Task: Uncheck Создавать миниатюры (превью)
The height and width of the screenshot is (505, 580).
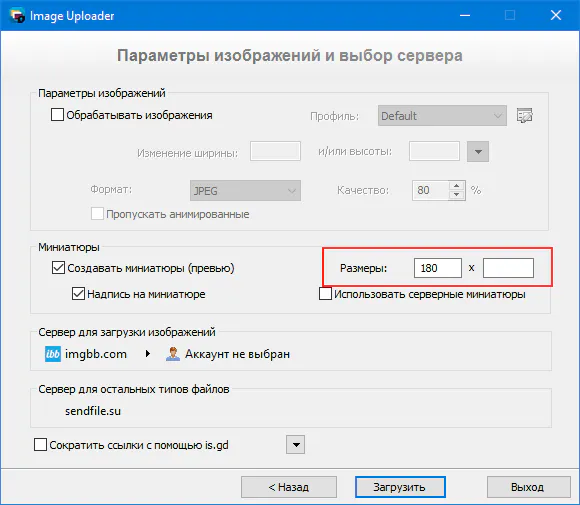Action: pos(58,267)
